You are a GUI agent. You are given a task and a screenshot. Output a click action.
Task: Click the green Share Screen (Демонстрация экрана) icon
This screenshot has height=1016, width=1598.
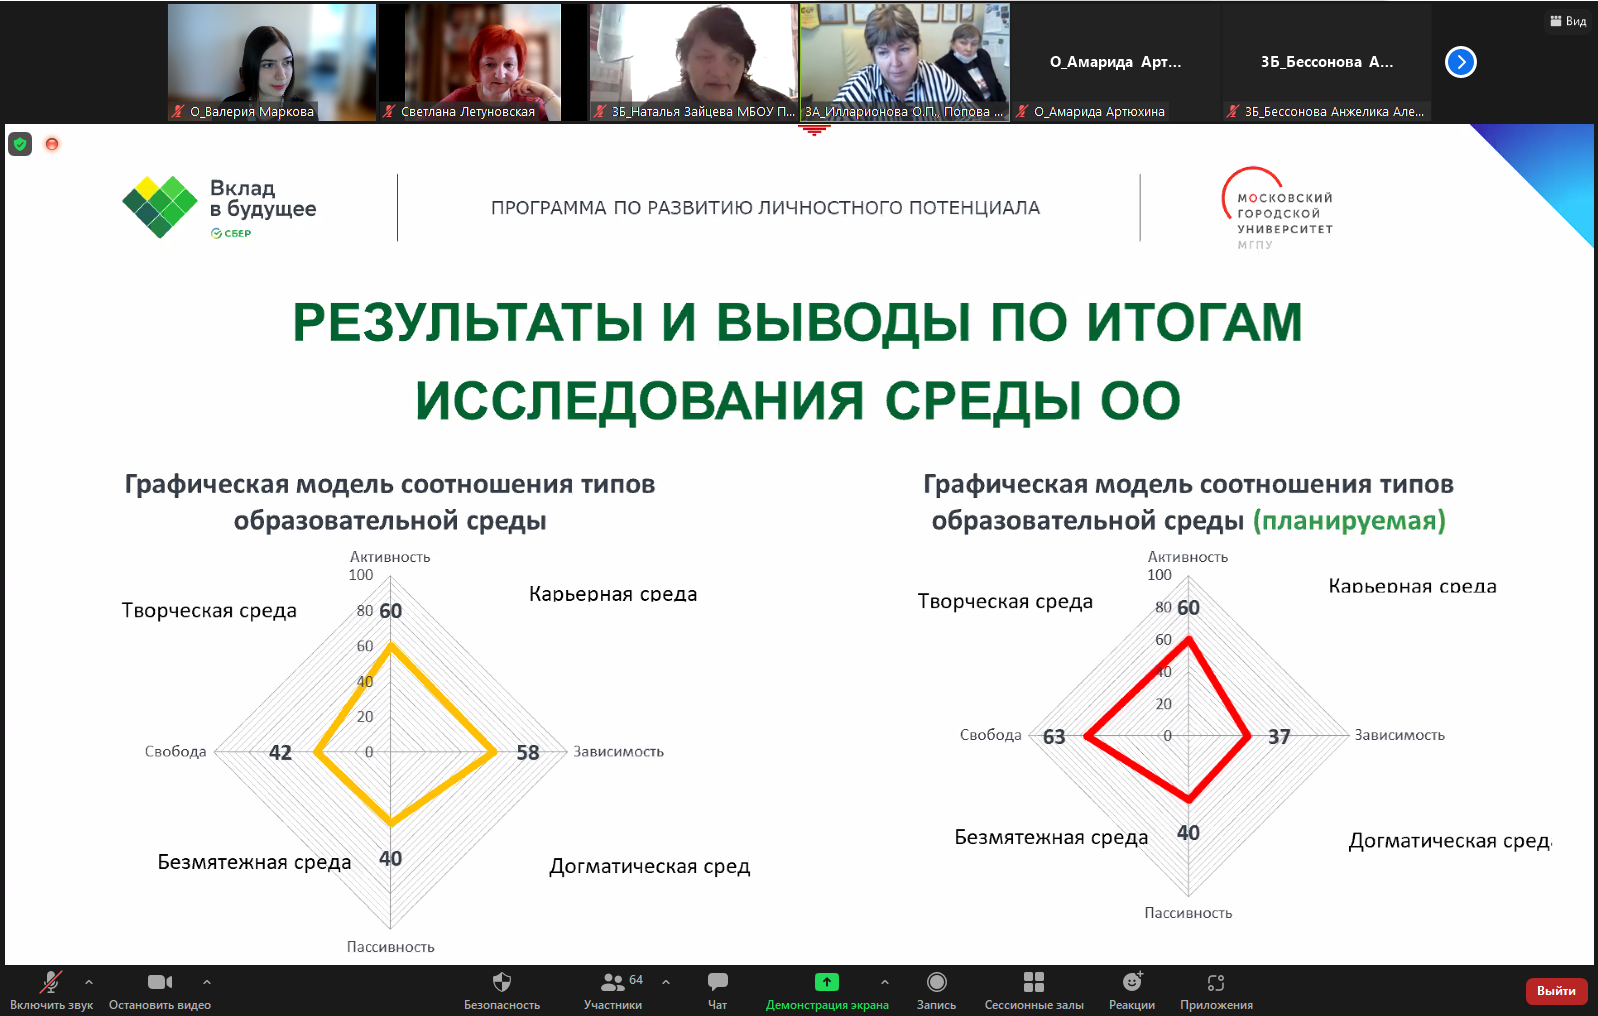coord(827,982)
